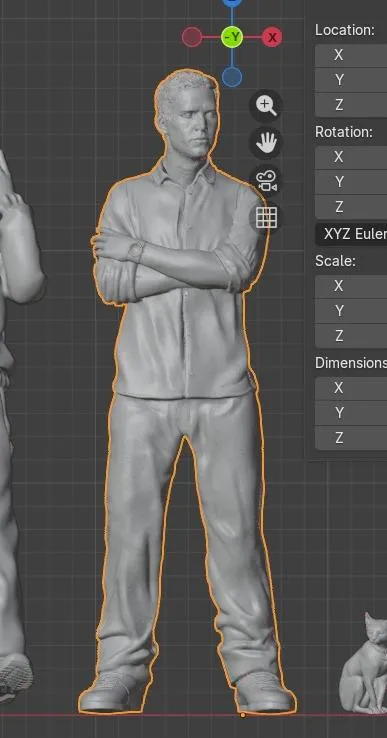Viewport: 387px width, 738px height.
Task: Click the Scale X field
Action: pyautogui.click(x=351, y=286)
